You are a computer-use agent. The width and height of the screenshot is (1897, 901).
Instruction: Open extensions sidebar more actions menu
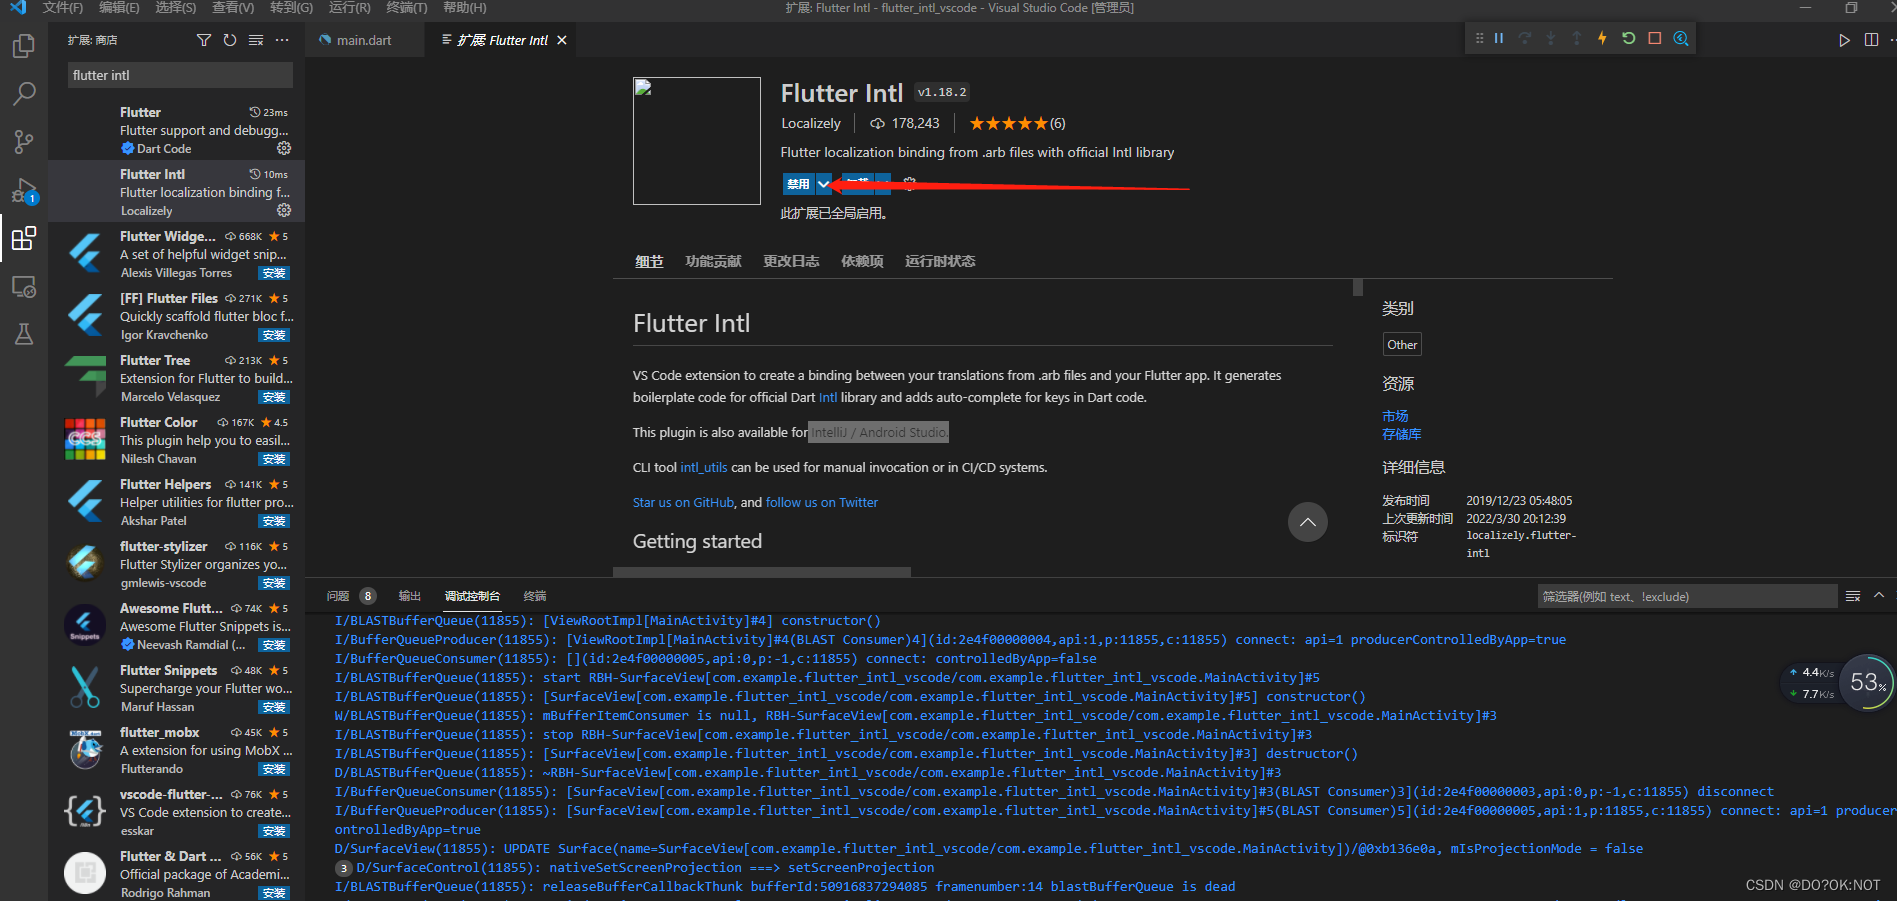click(282, 40)
